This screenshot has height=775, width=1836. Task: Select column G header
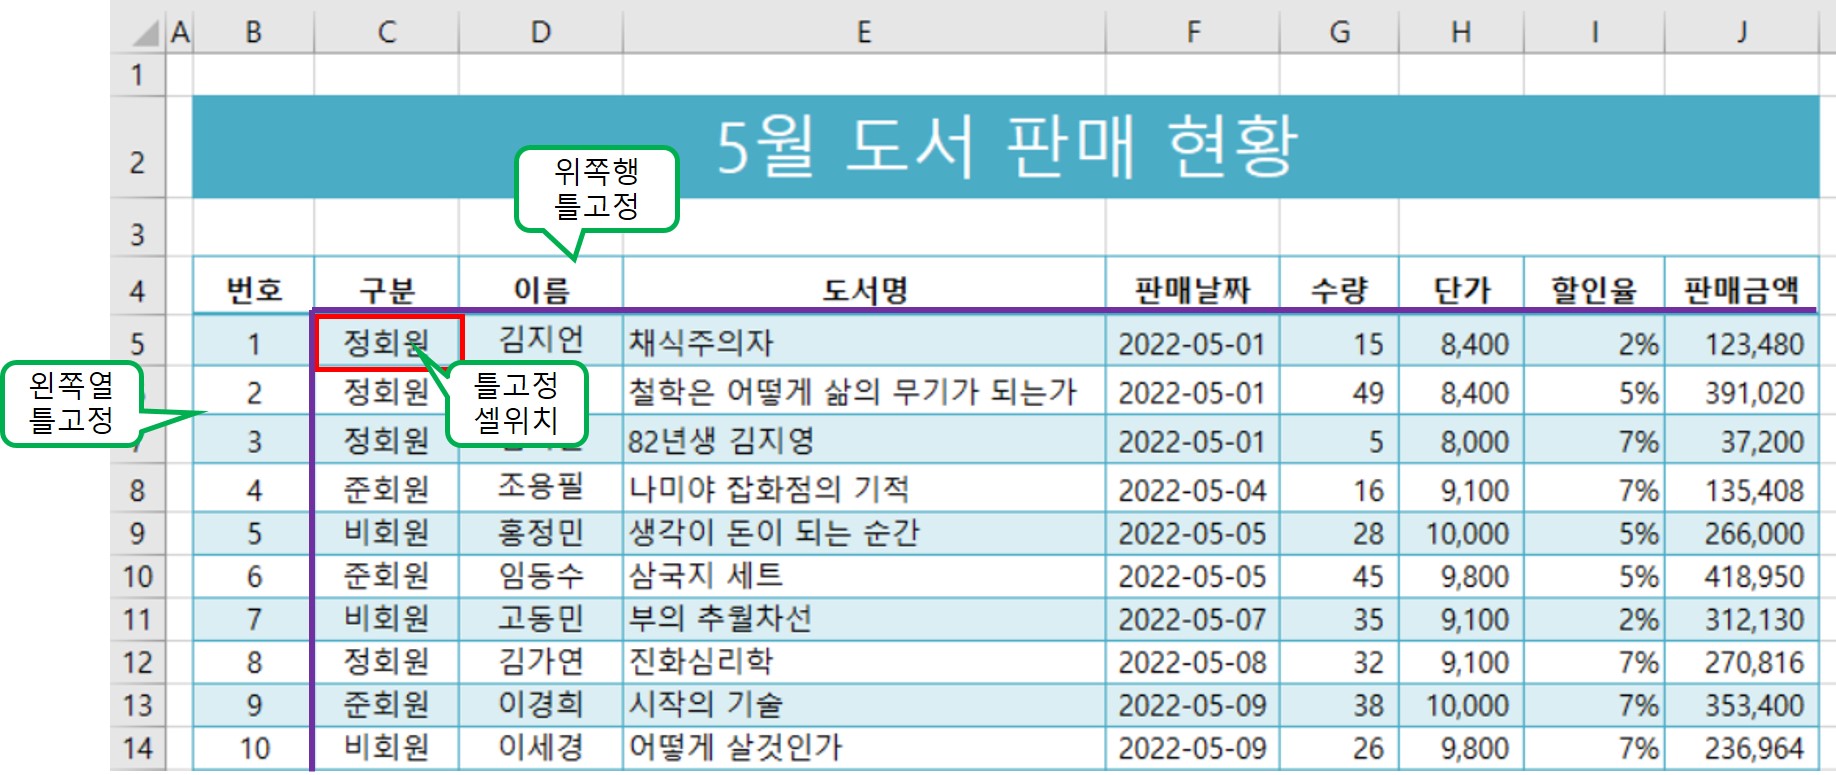click(1340, 33)
